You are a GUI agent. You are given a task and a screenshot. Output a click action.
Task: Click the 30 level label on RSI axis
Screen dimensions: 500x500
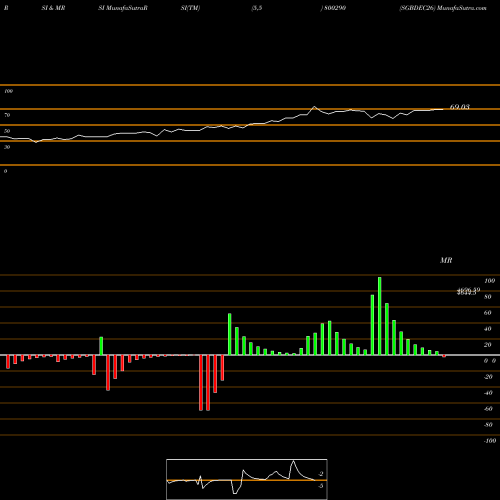point(7,147)
